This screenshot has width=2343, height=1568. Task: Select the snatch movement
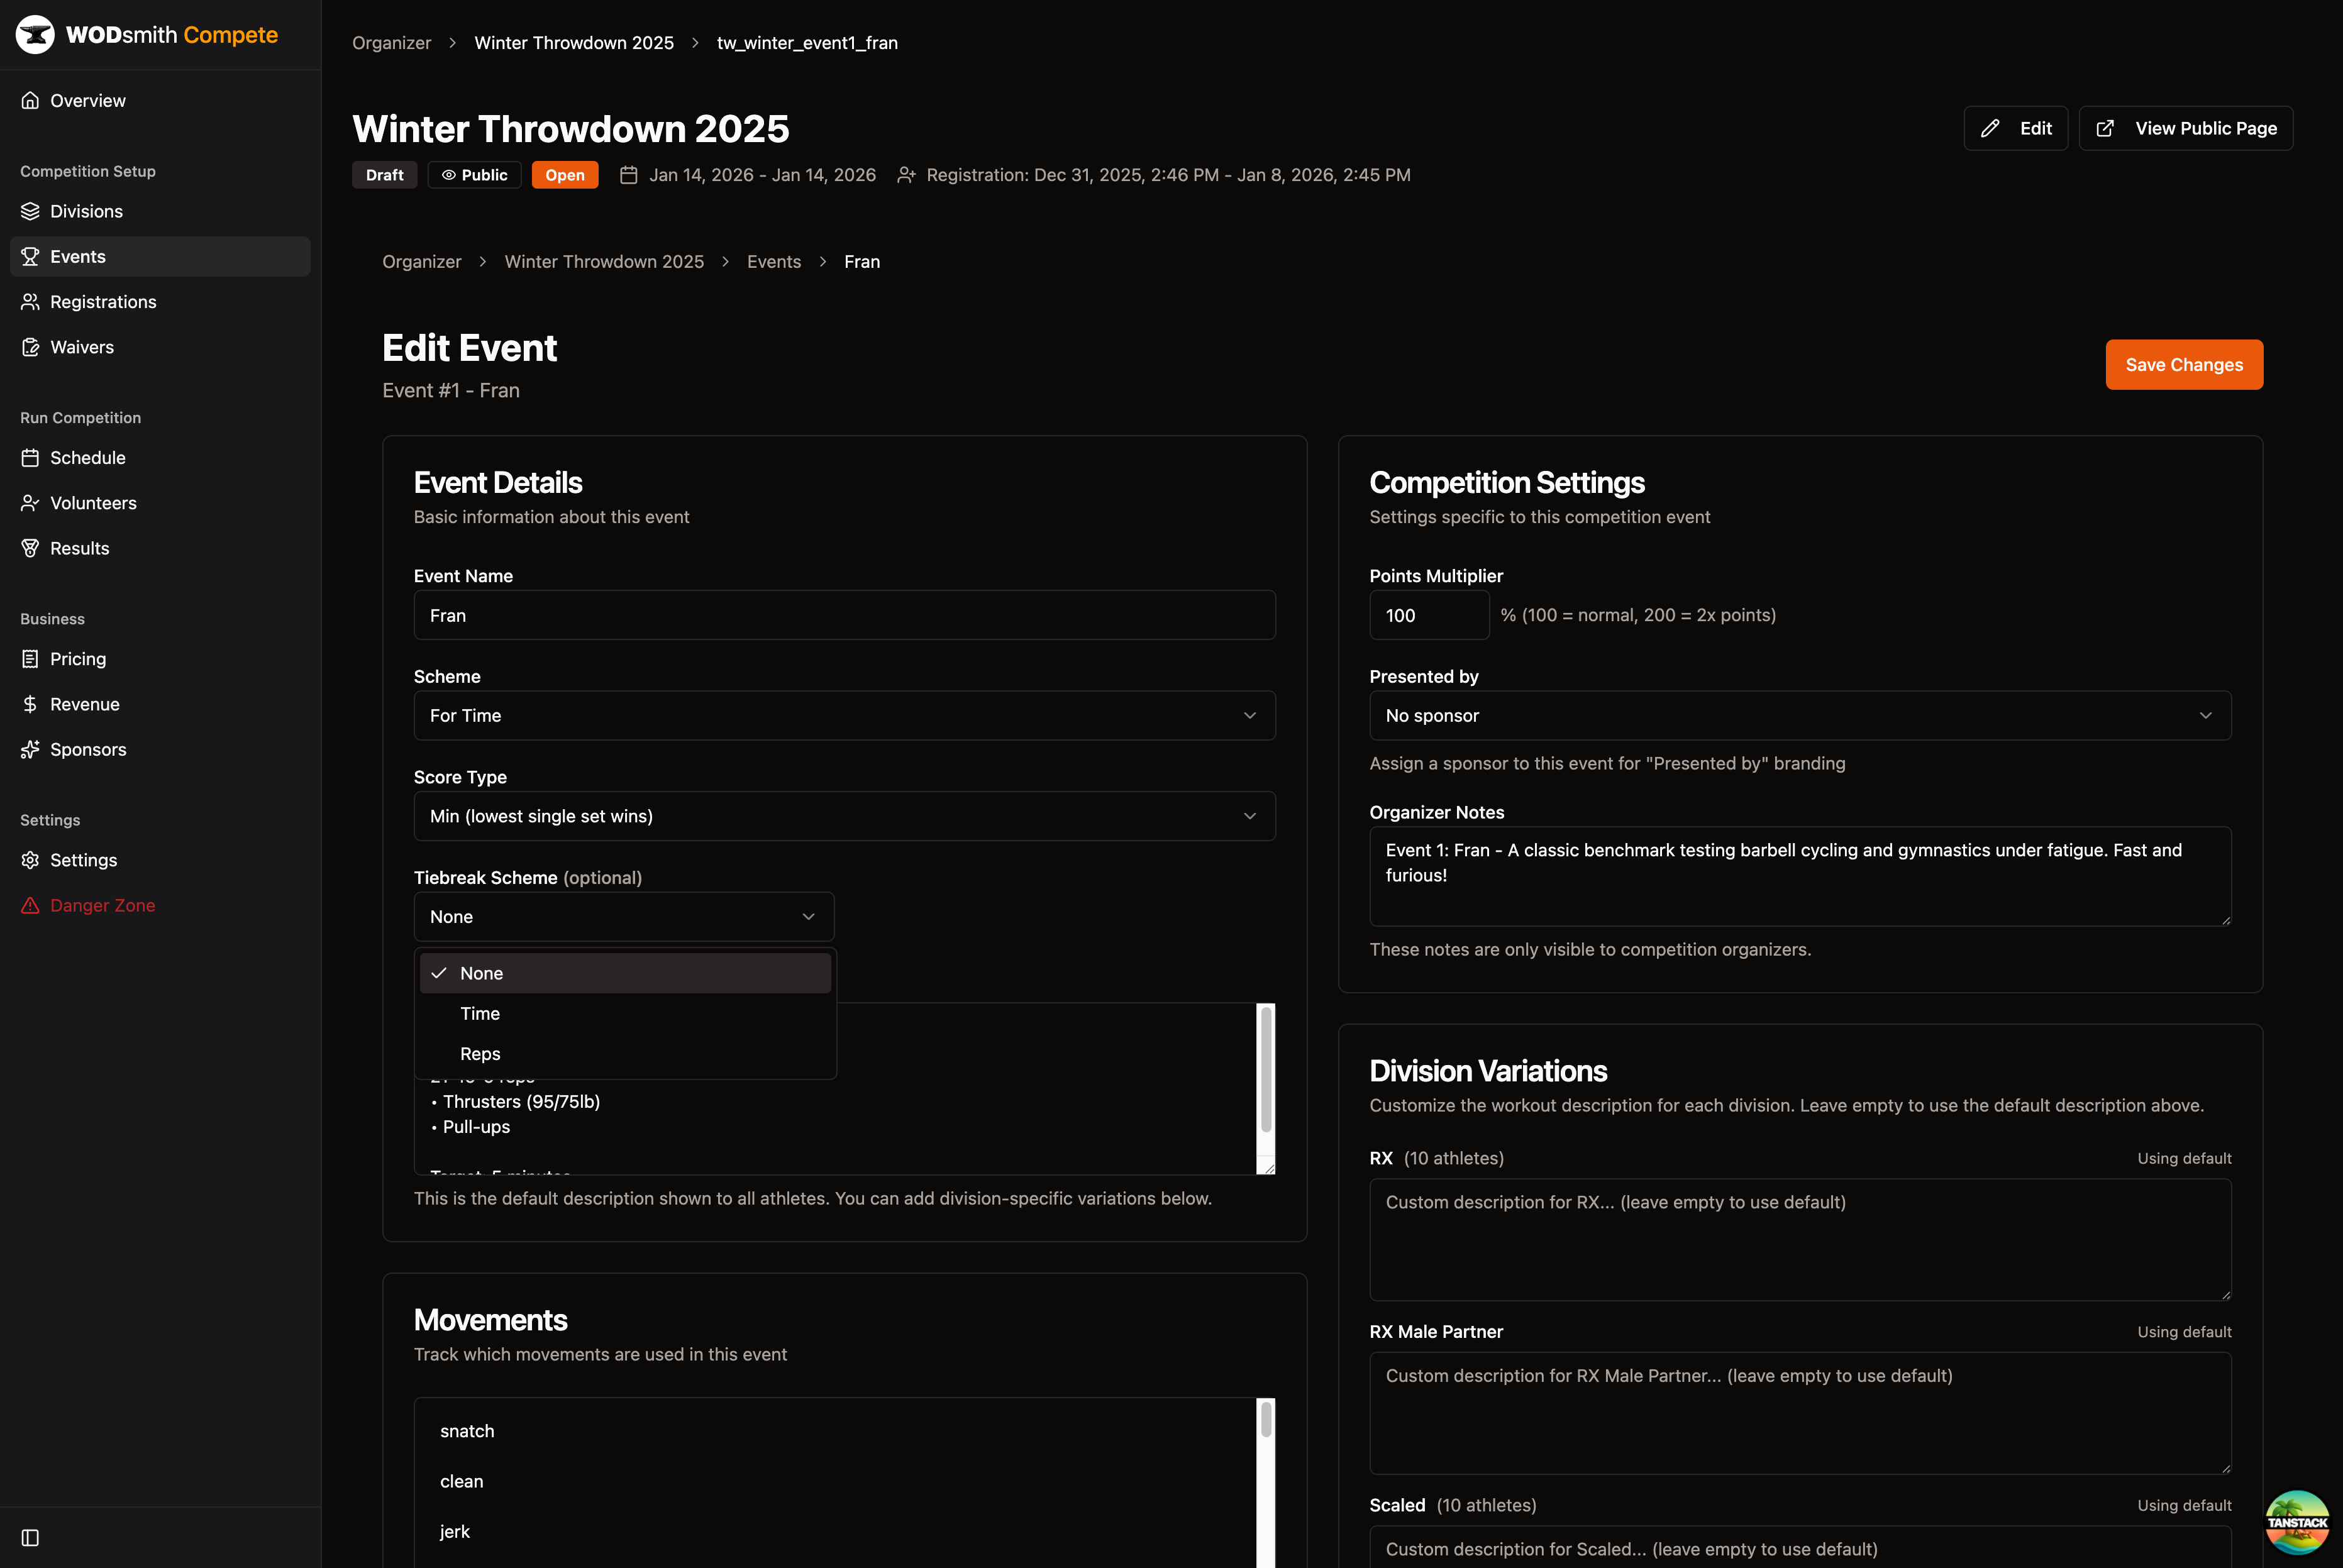pos(467,1431)
